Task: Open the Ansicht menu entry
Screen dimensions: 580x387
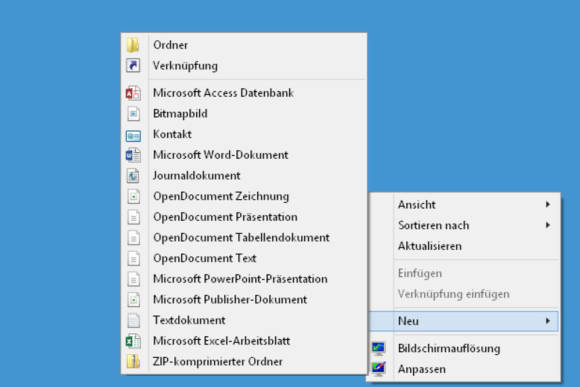Action: point(463,205)
